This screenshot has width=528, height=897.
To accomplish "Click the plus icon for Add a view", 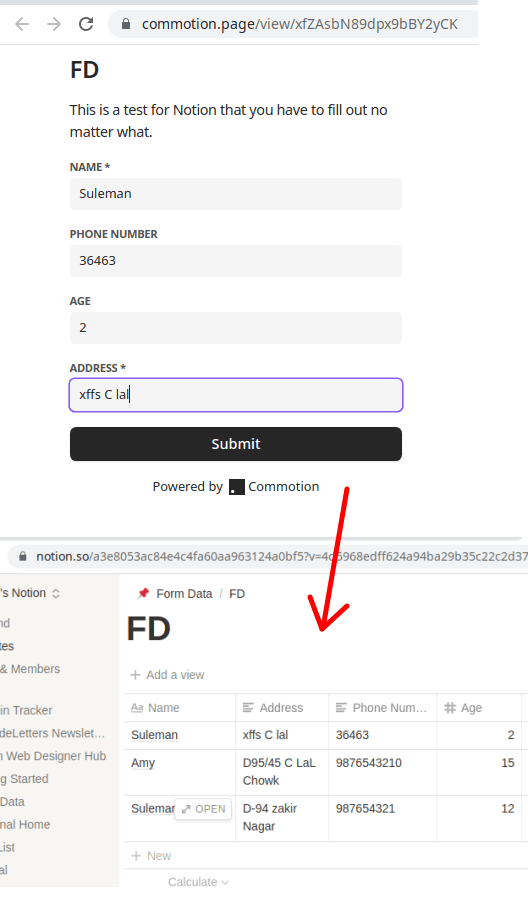I will (x=135, y=675).
